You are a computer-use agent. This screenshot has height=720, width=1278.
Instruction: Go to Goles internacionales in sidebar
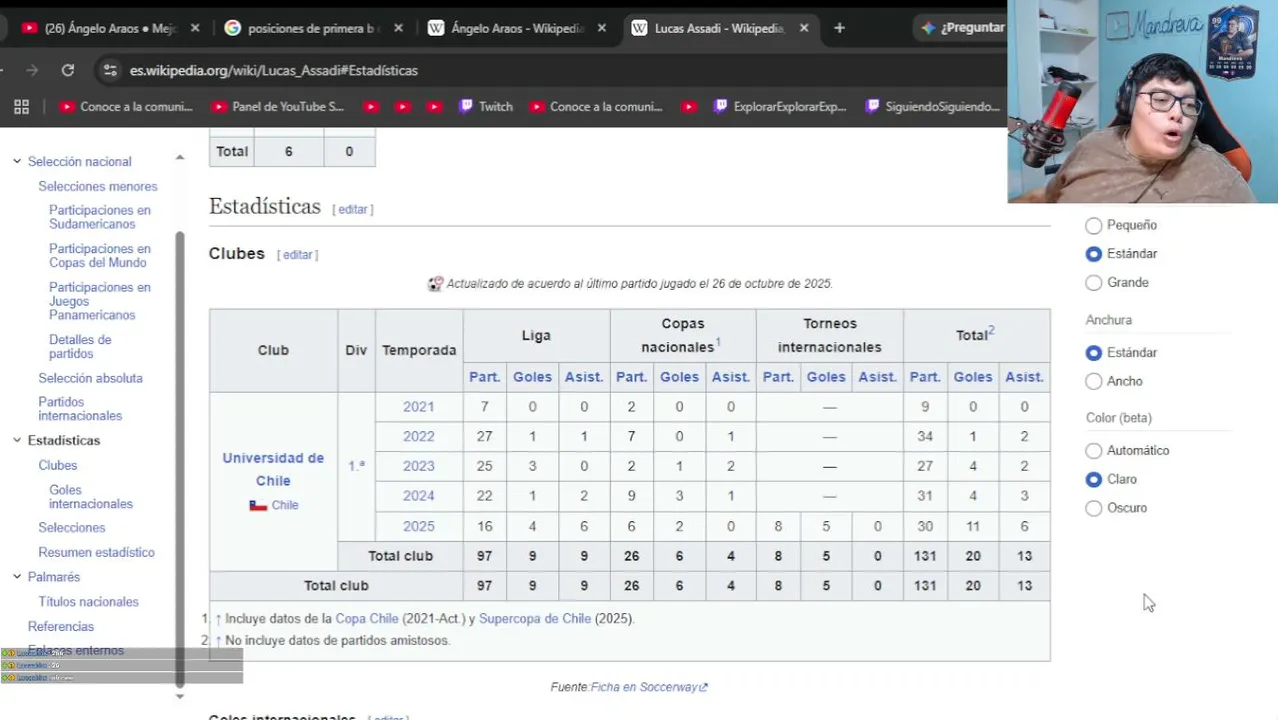point(90,497)
